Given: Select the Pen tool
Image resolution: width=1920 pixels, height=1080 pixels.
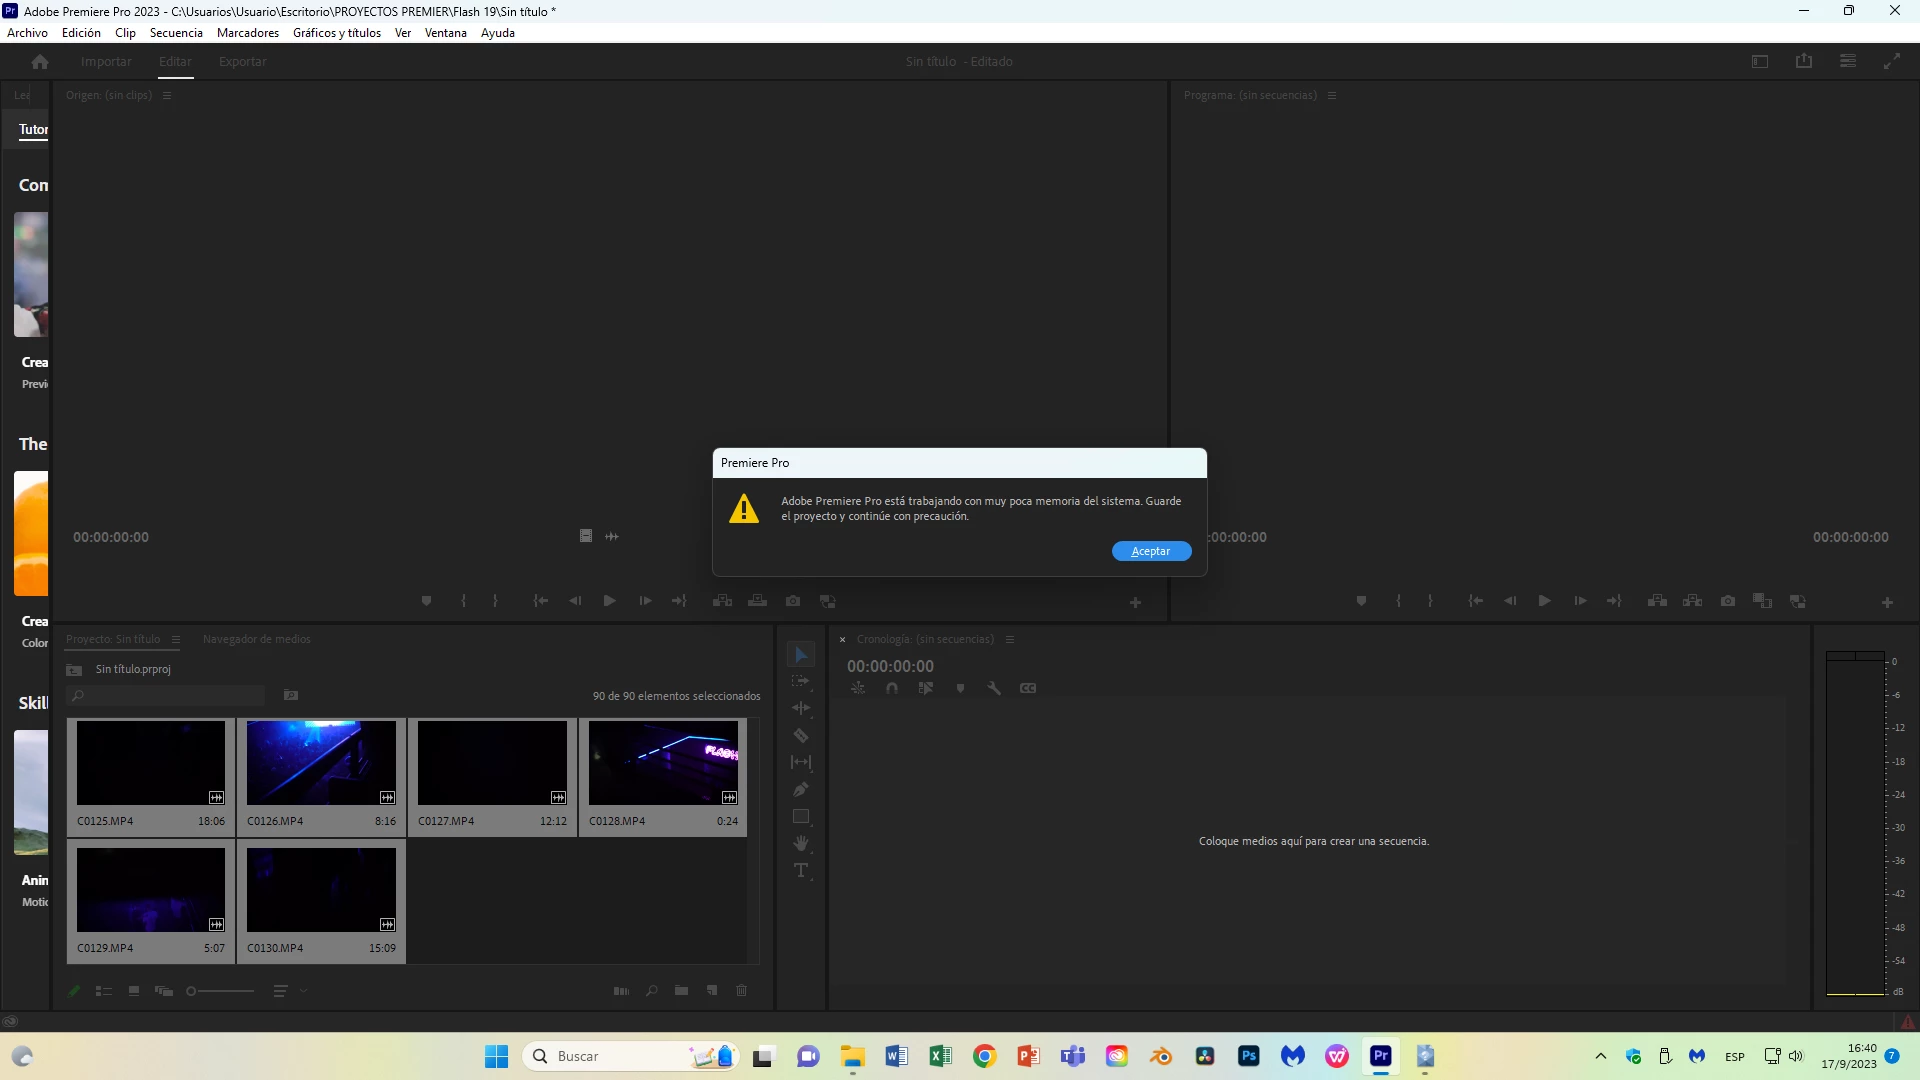Looking at the screenshot, I should pyautogui.click(x=801, y=790).
